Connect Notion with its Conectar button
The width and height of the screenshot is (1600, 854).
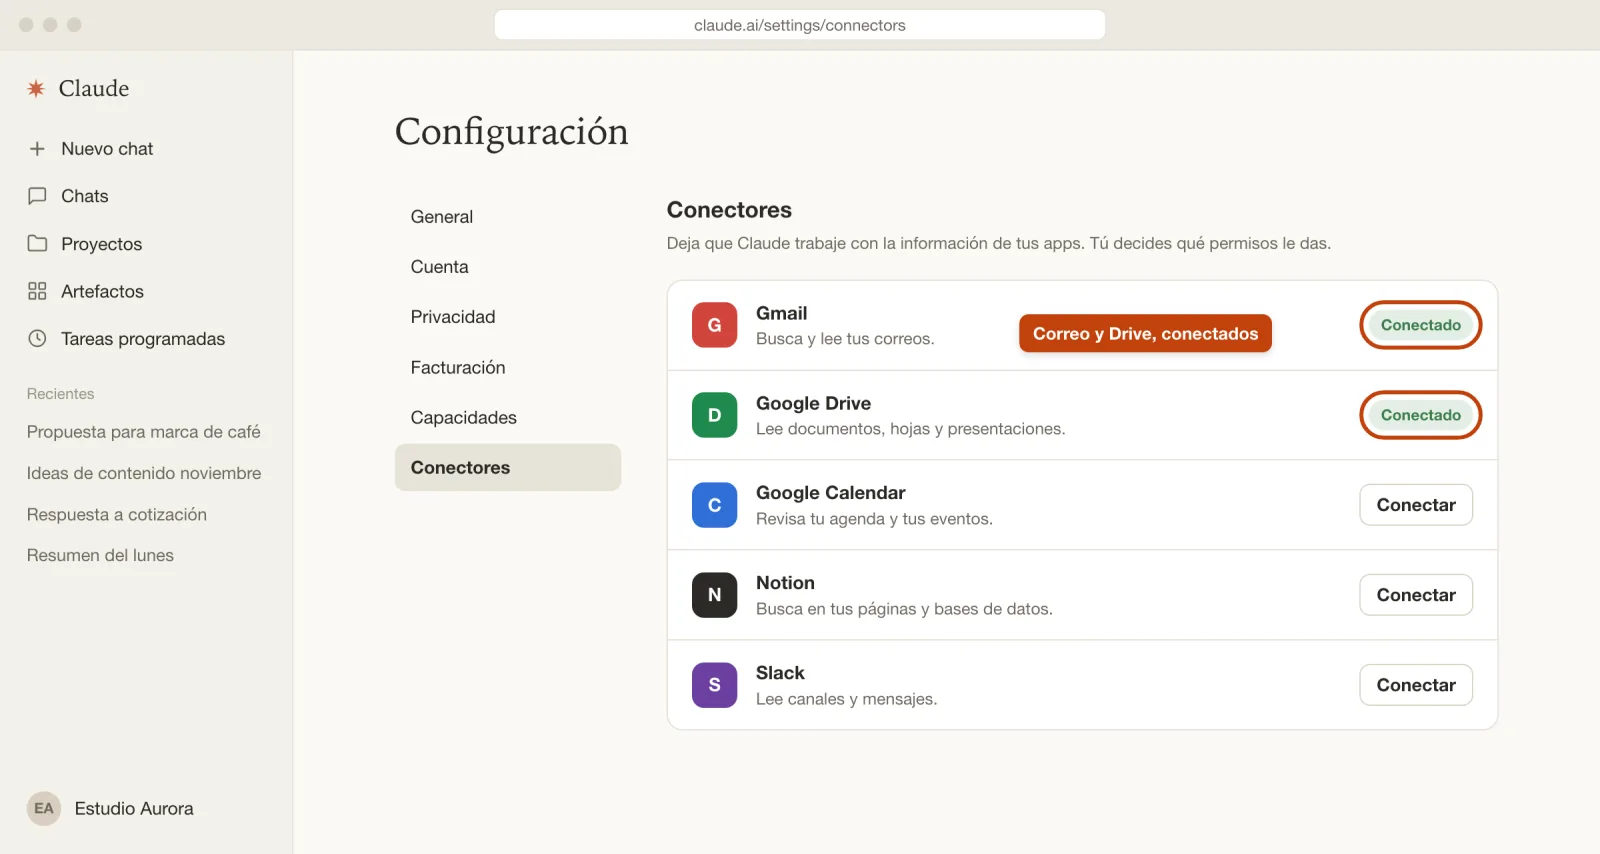tap(1416, 595)
